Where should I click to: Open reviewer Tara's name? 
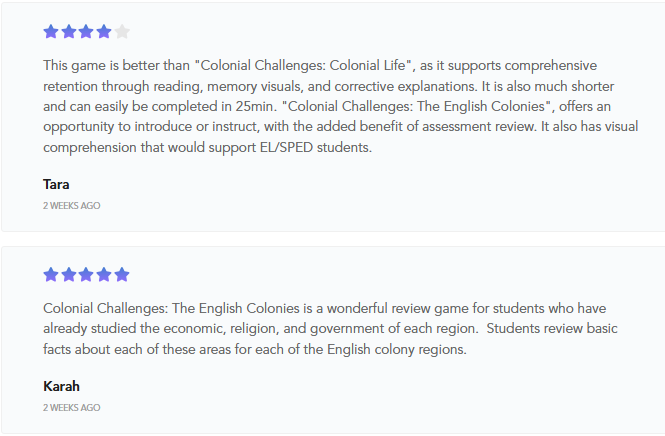(56, 184)
